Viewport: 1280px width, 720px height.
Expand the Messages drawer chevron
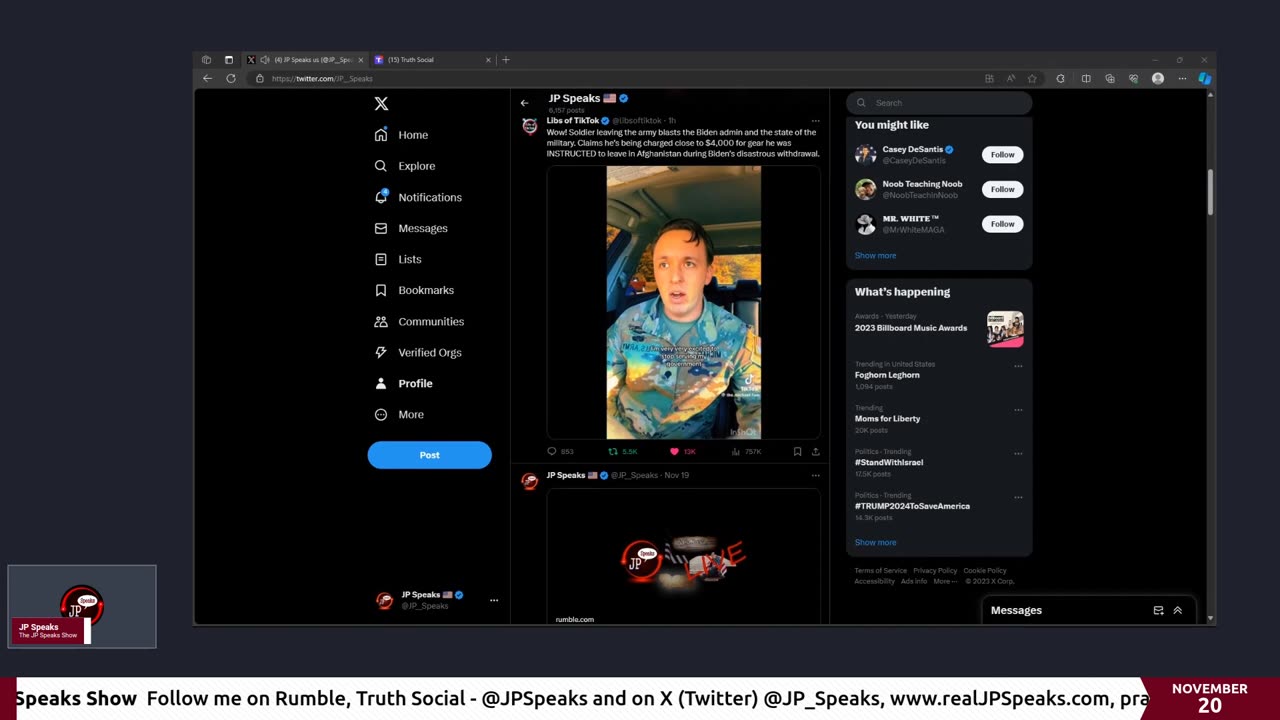click(x=1177, y=610)
